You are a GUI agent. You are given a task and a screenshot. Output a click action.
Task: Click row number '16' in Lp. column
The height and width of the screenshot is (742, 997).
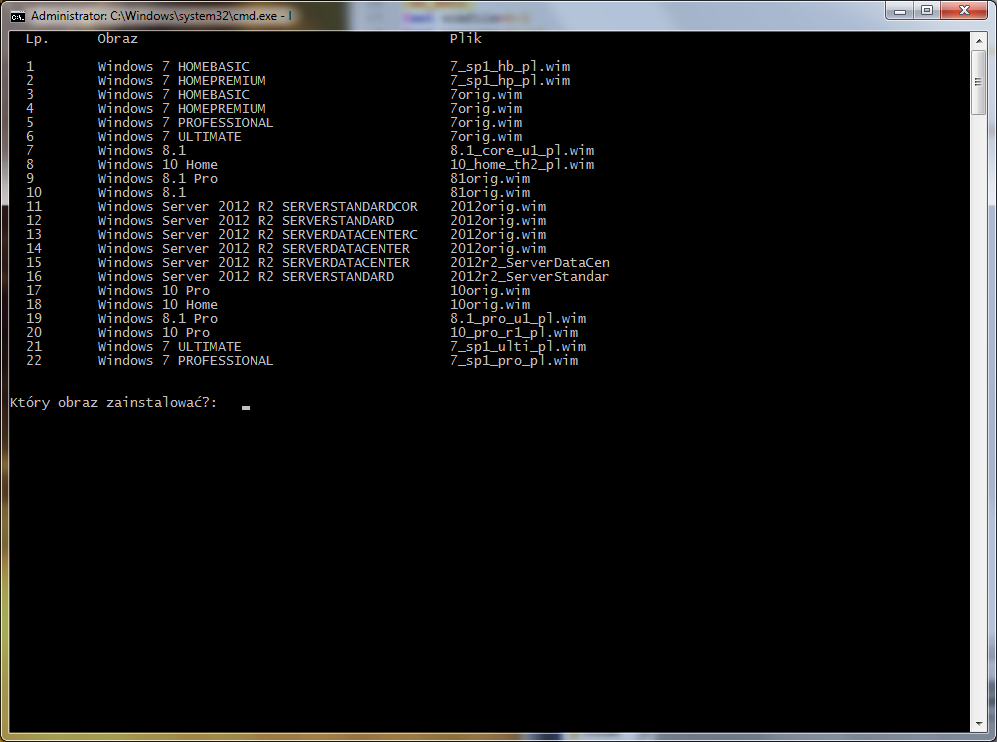[34, 277]
